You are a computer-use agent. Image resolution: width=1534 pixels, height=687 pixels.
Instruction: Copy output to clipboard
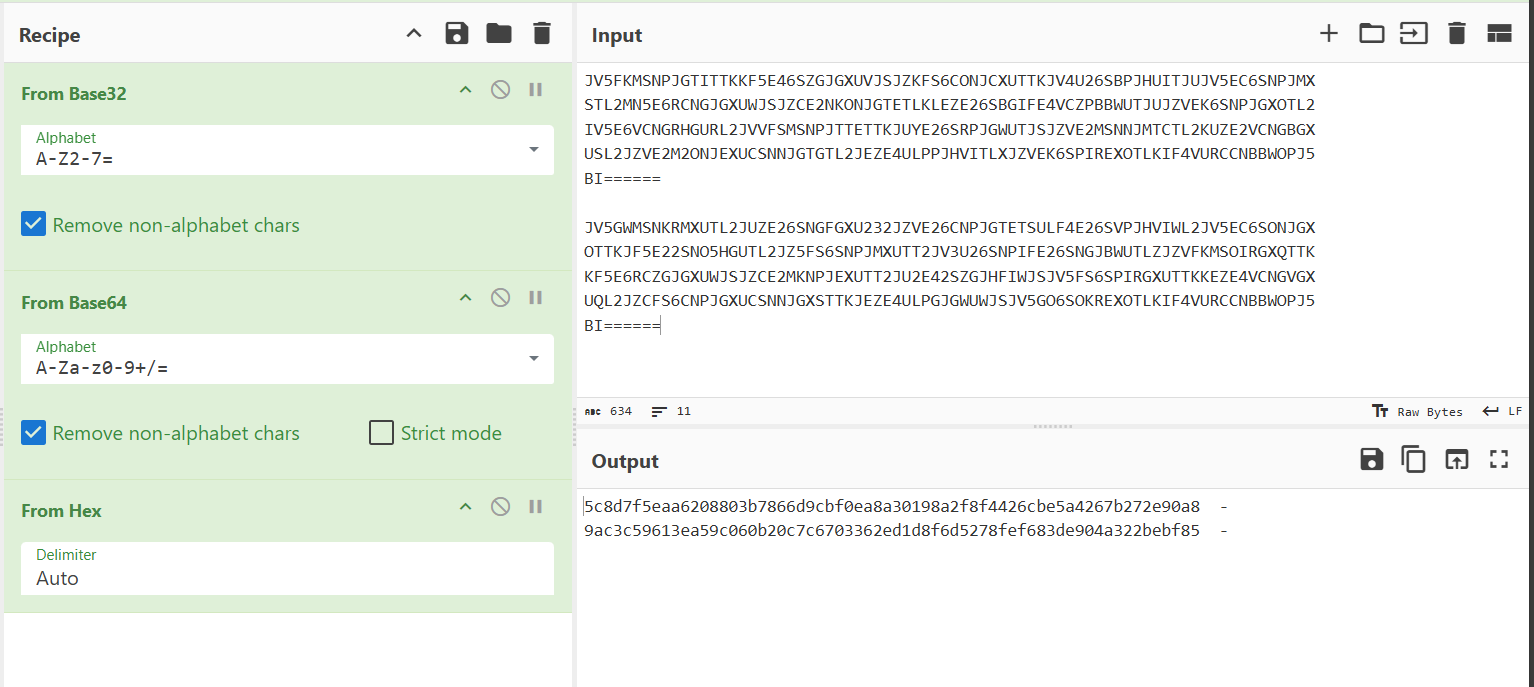1413,459
